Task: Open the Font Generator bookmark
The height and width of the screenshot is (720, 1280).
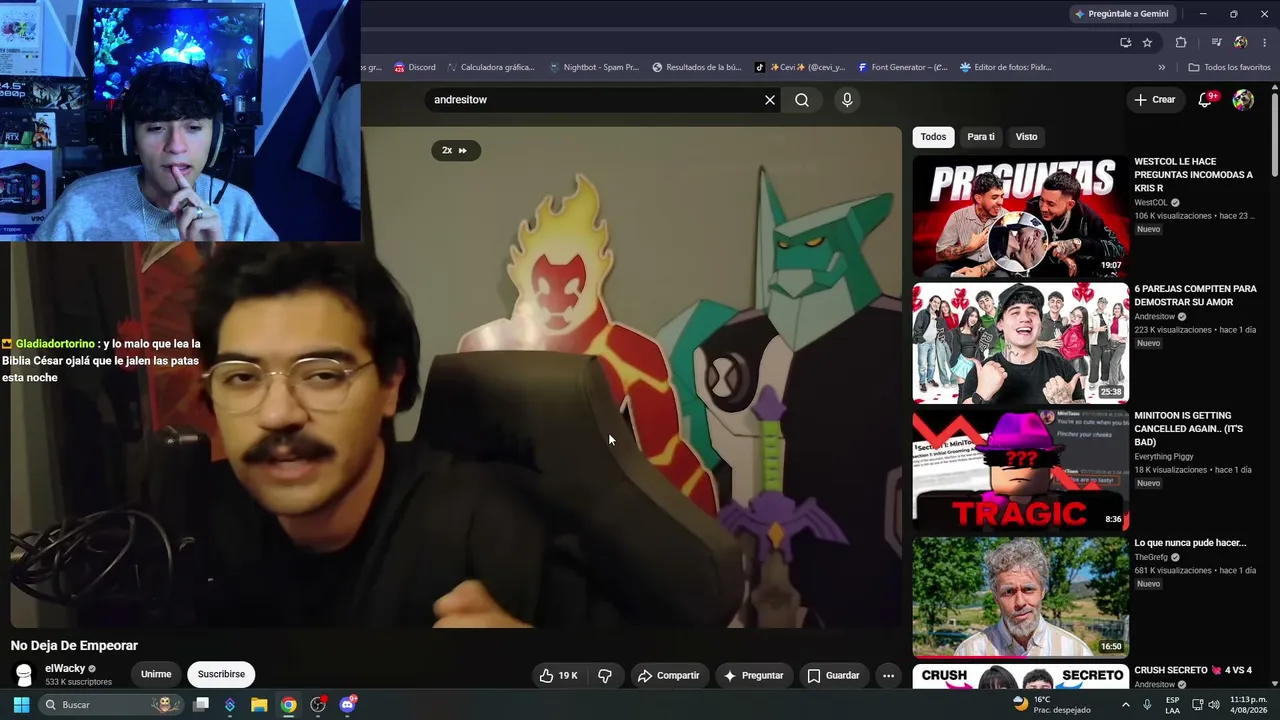Action: (903, 67)
